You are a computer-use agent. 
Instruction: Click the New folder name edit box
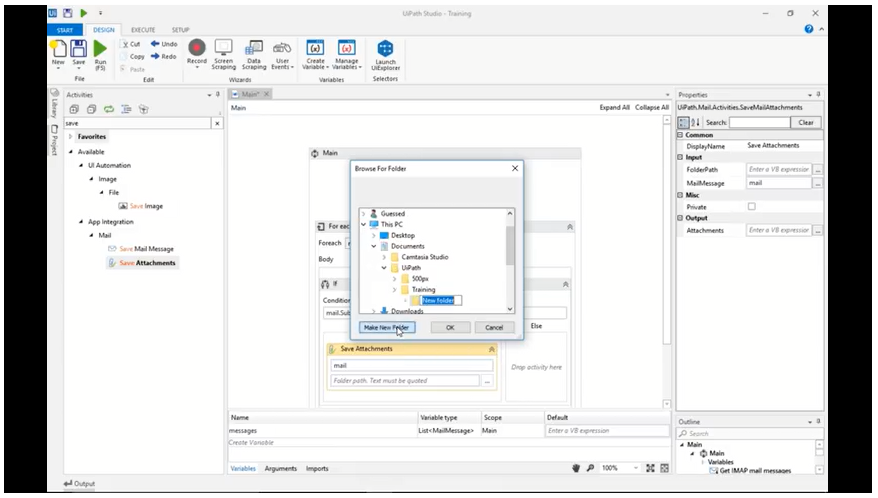pos(441,301)
